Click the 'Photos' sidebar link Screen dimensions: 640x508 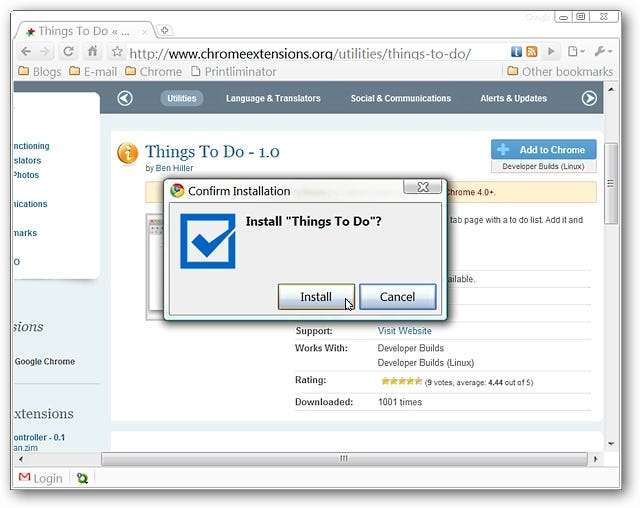26,175
